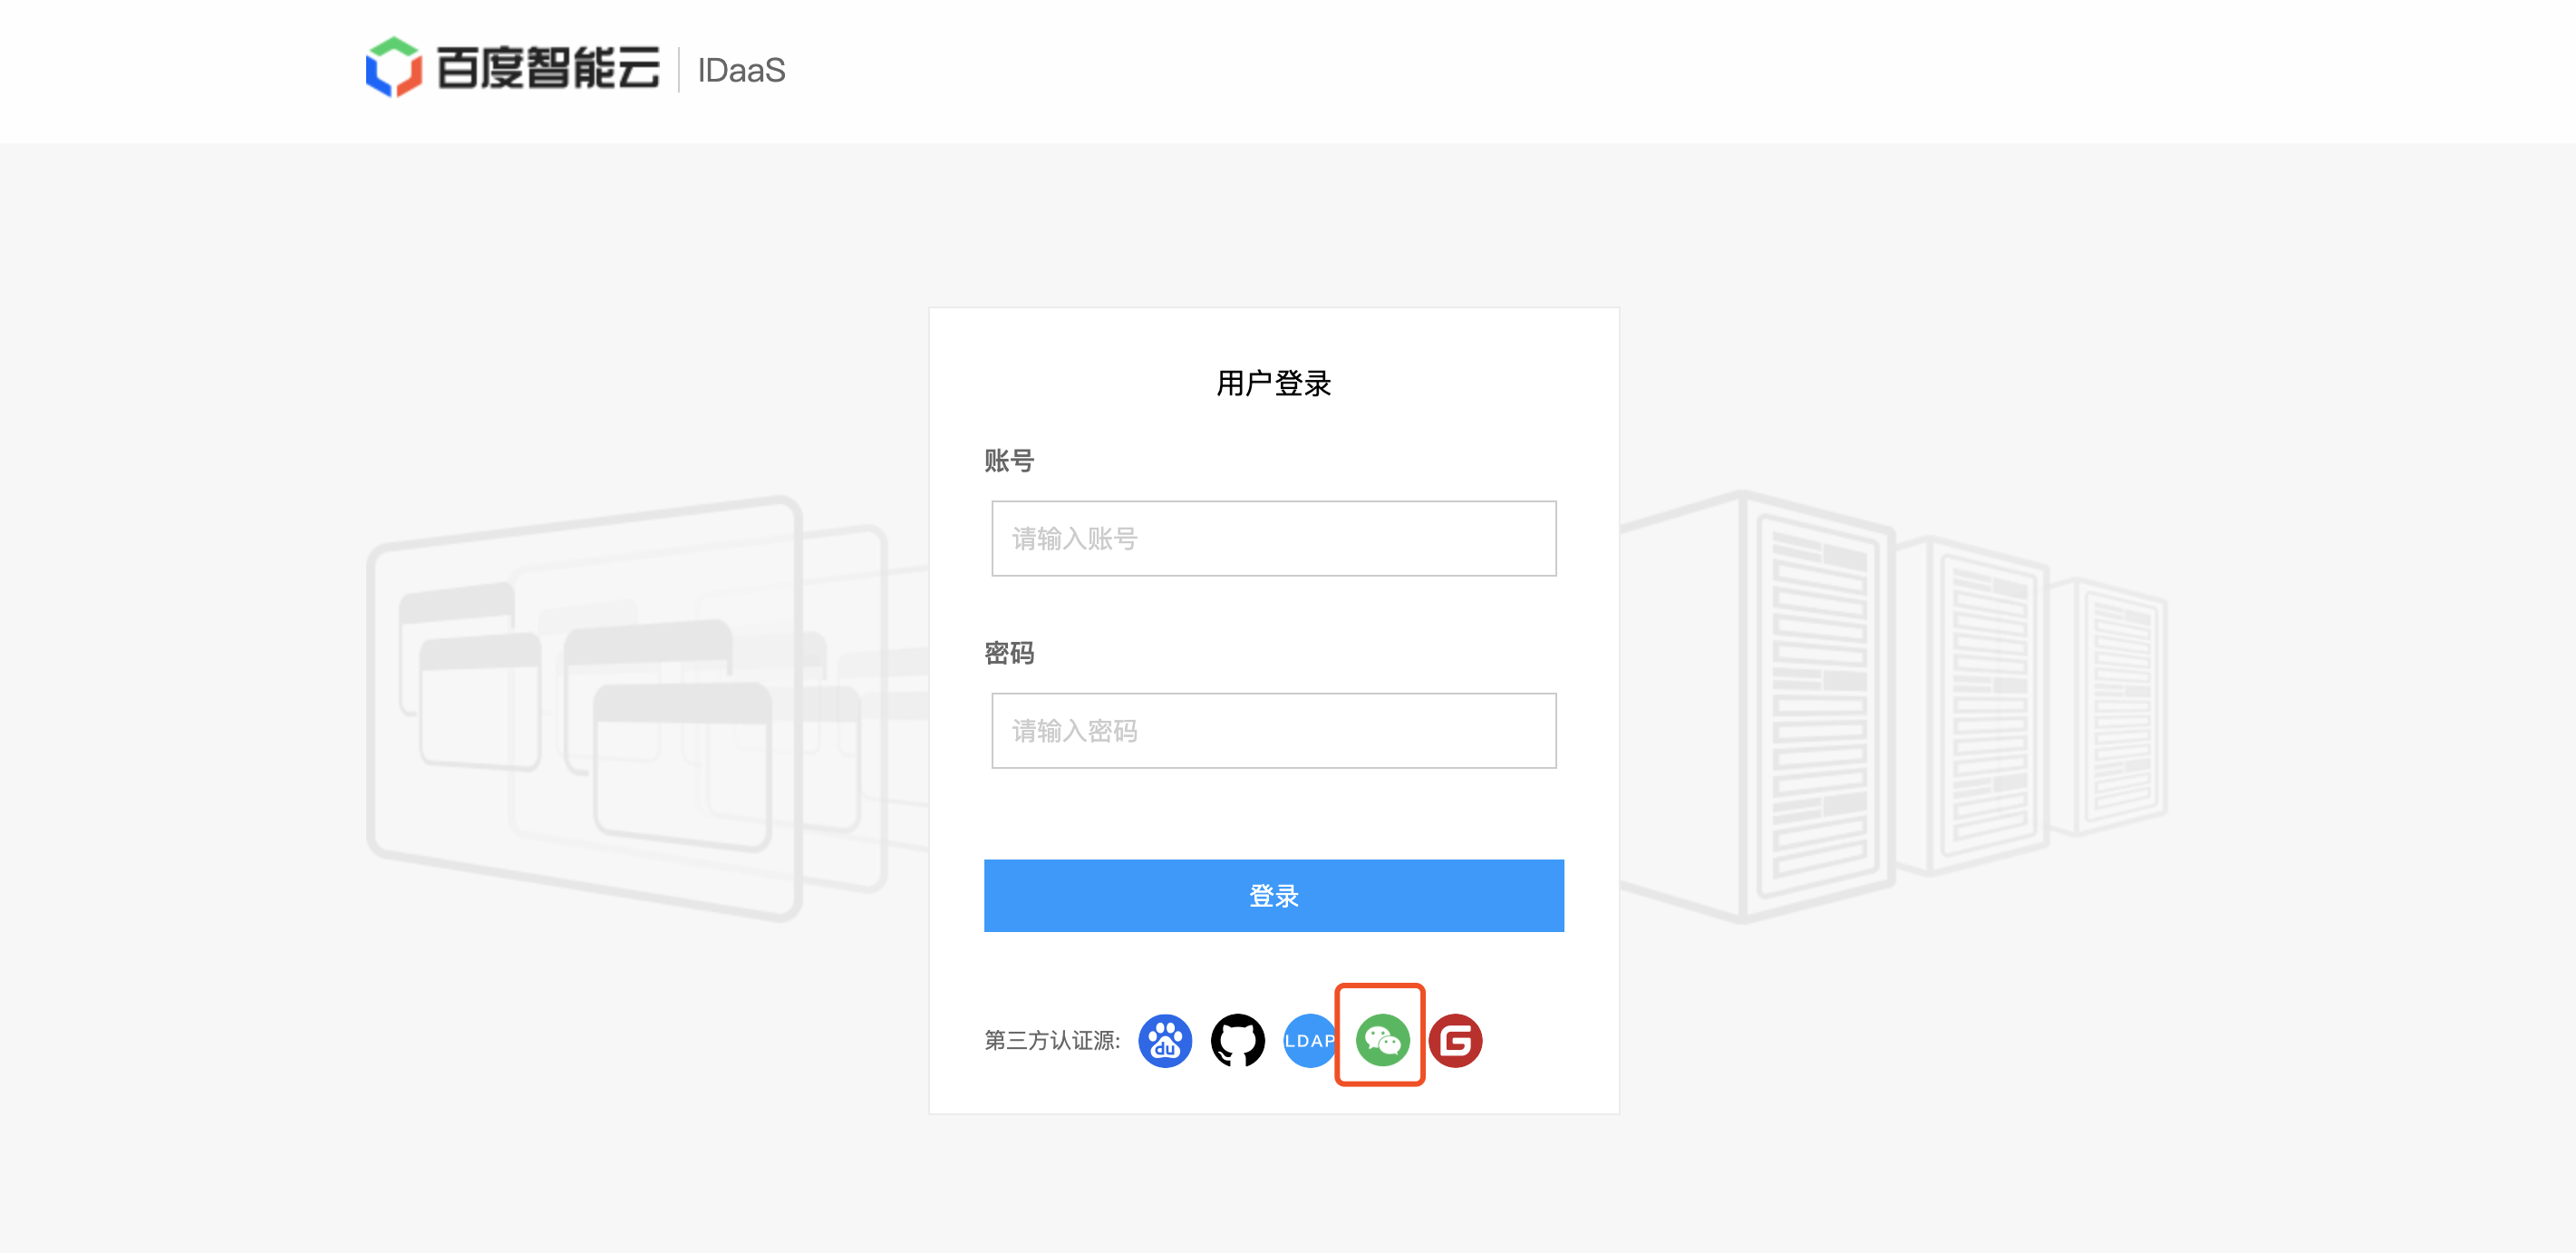Click the 用户登录 form heading
2576x1253 pixels.
coord(1273,382)
